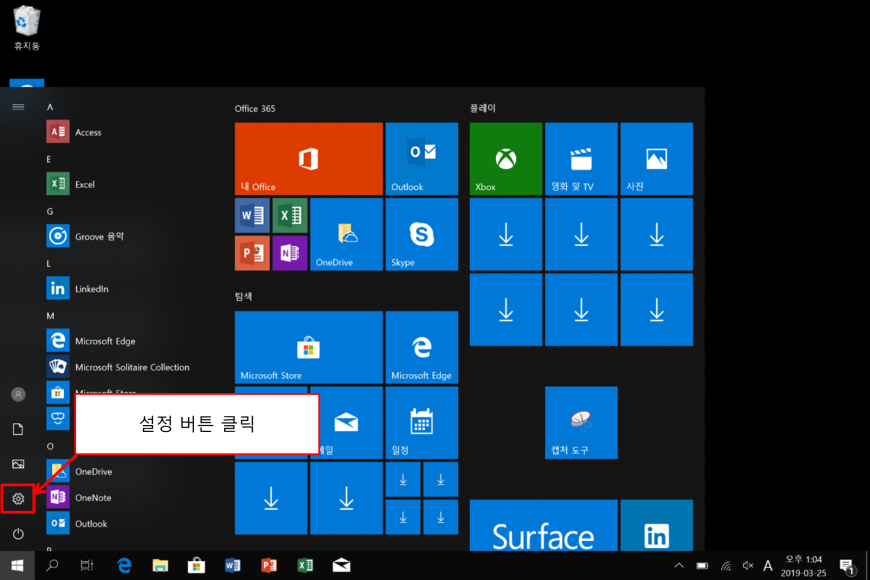
Task: Click letter G header in app list
Action: click(50, 211)
